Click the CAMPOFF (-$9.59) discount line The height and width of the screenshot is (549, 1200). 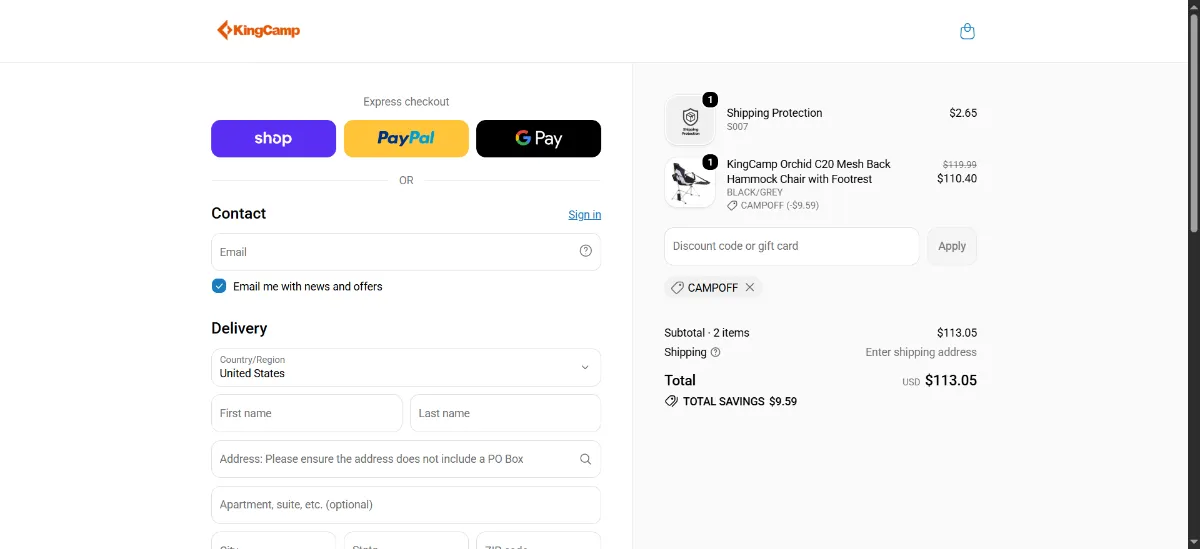773,205
